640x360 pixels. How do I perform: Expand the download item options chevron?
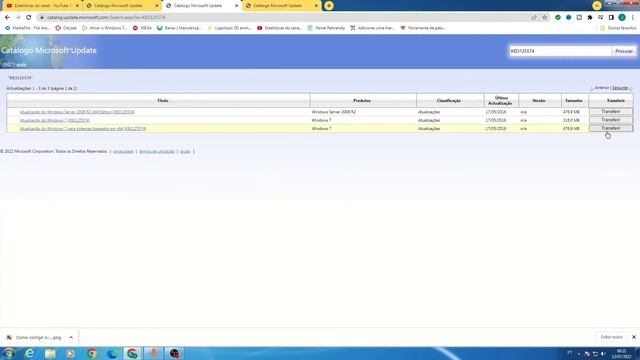coord(71,338)
